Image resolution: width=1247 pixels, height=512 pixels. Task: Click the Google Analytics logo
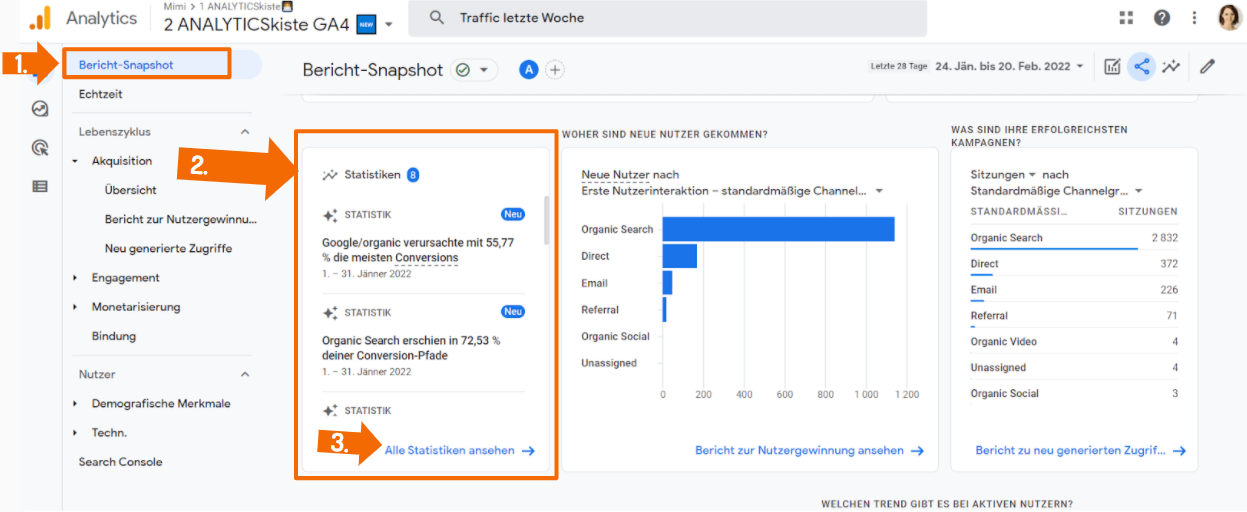coord(40,18)
